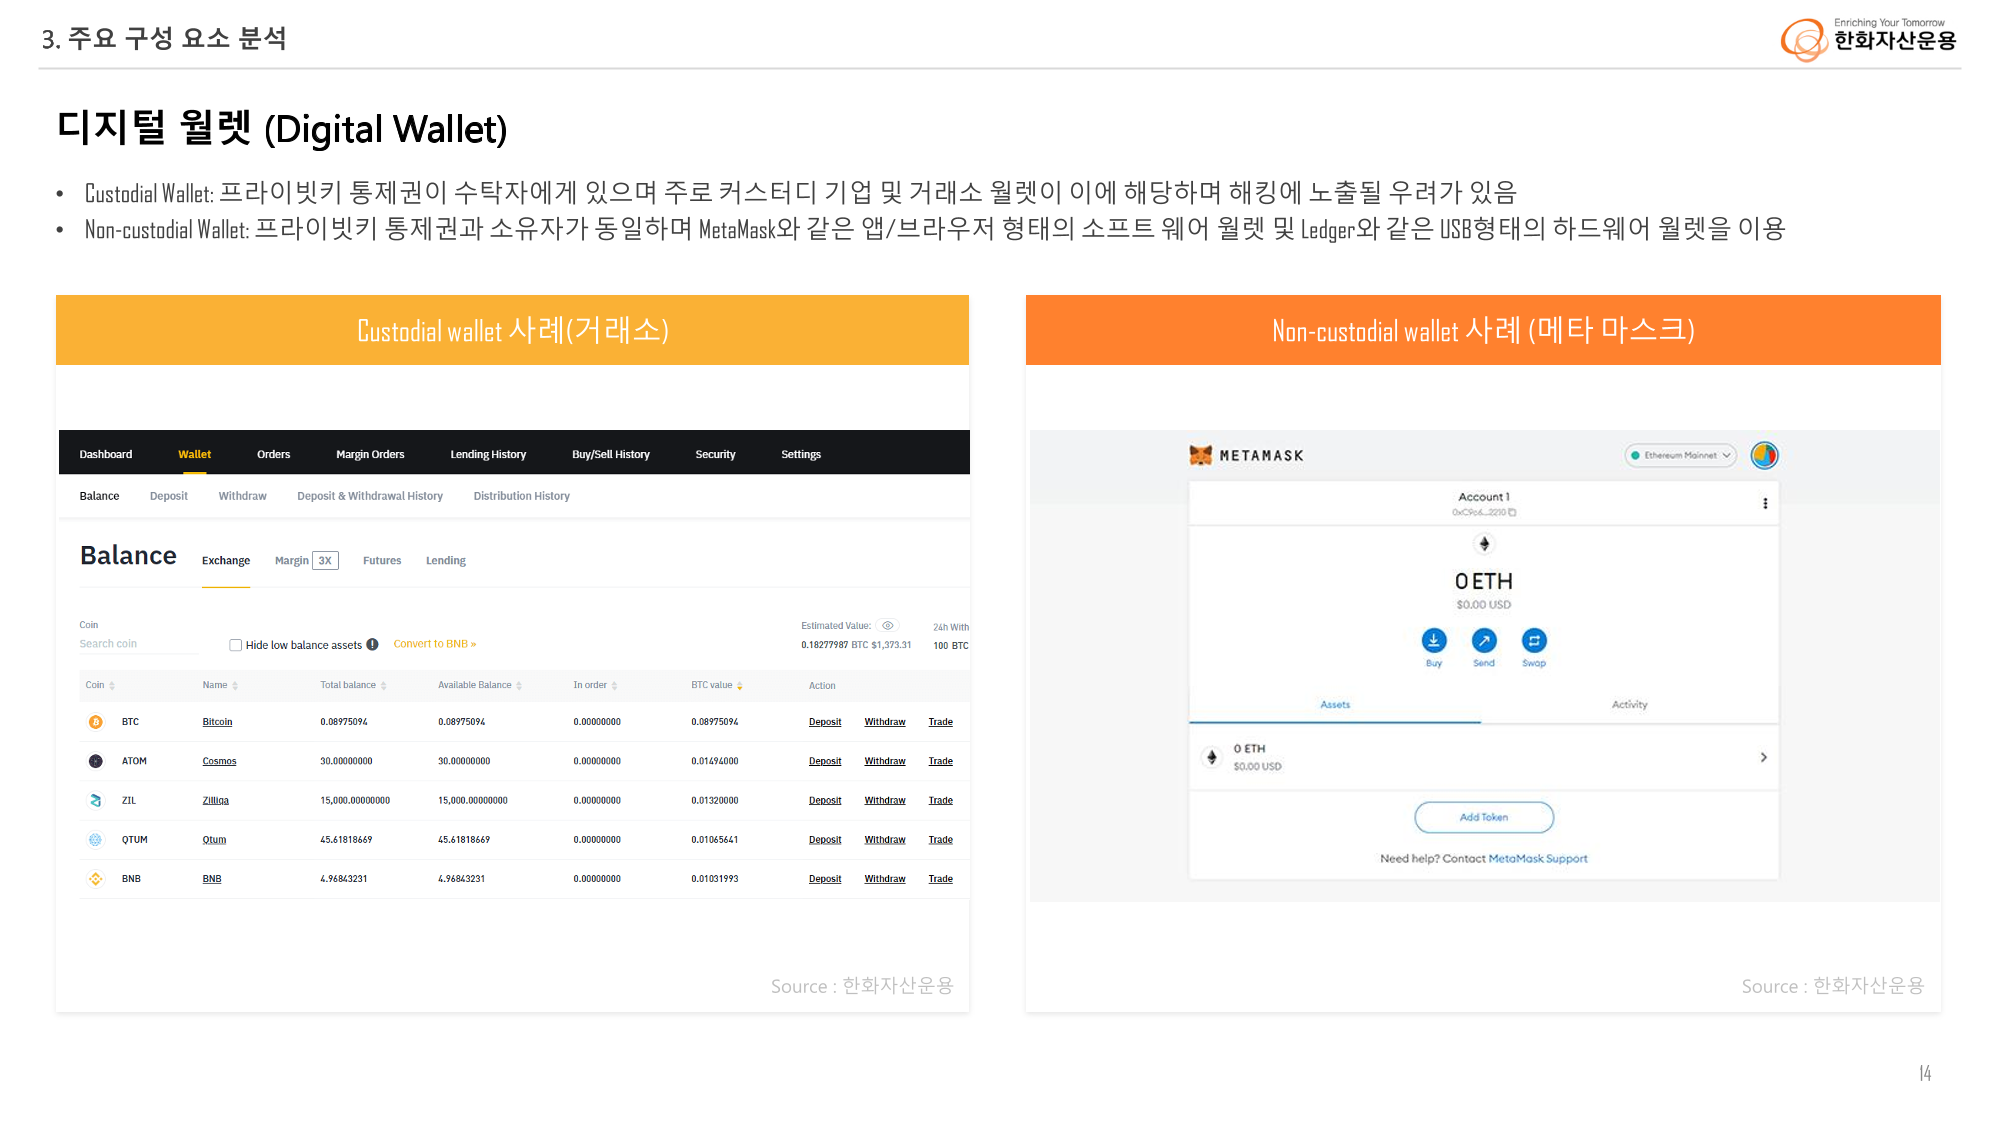
Task: Sort by BTC value column arrows
Action: (x=739, y=686)
